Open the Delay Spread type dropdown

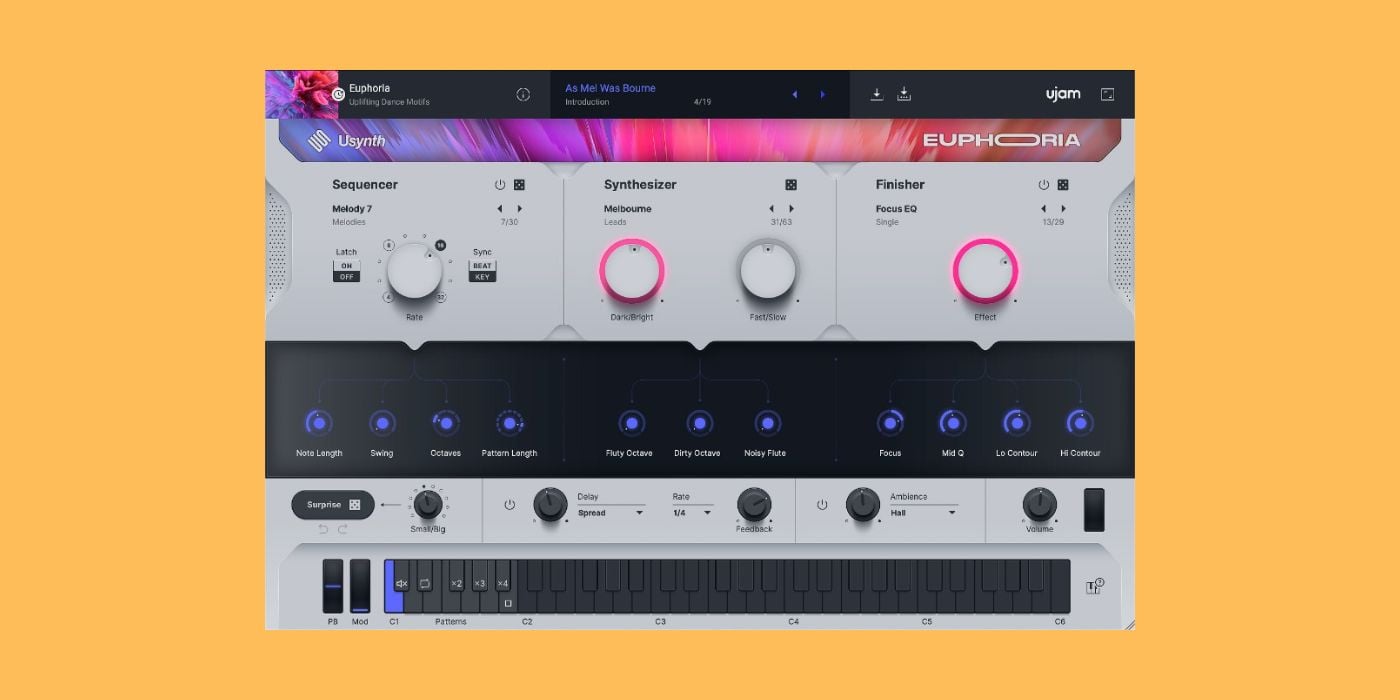click(x=610, y=513)
